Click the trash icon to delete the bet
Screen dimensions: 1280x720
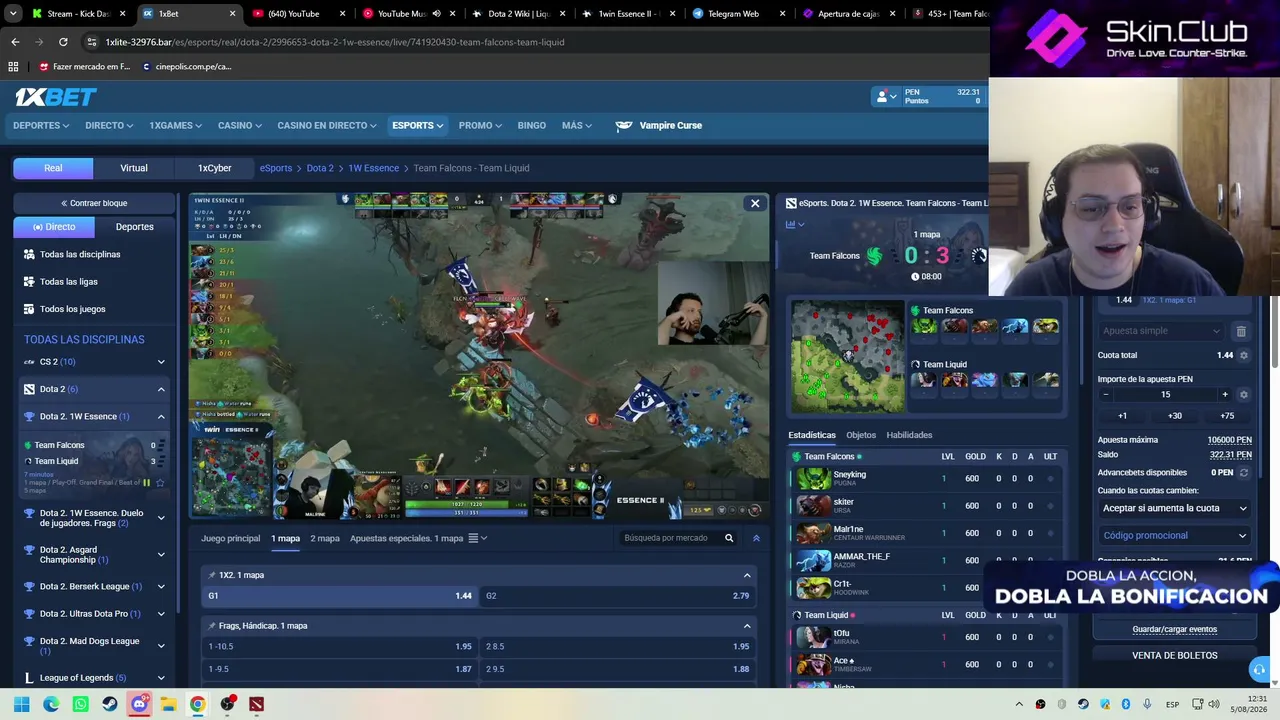1241,331
